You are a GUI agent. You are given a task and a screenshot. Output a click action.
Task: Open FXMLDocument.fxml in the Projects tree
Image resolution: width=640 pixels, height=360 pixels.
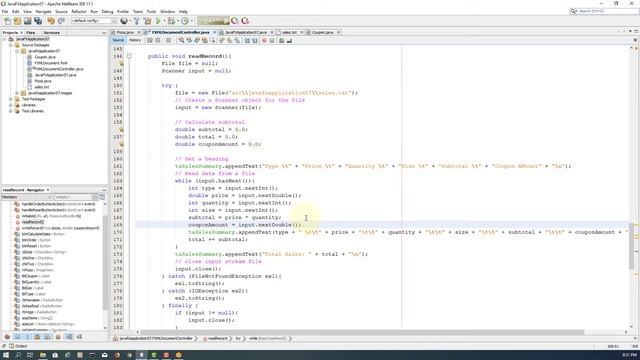tap(51, 63)
